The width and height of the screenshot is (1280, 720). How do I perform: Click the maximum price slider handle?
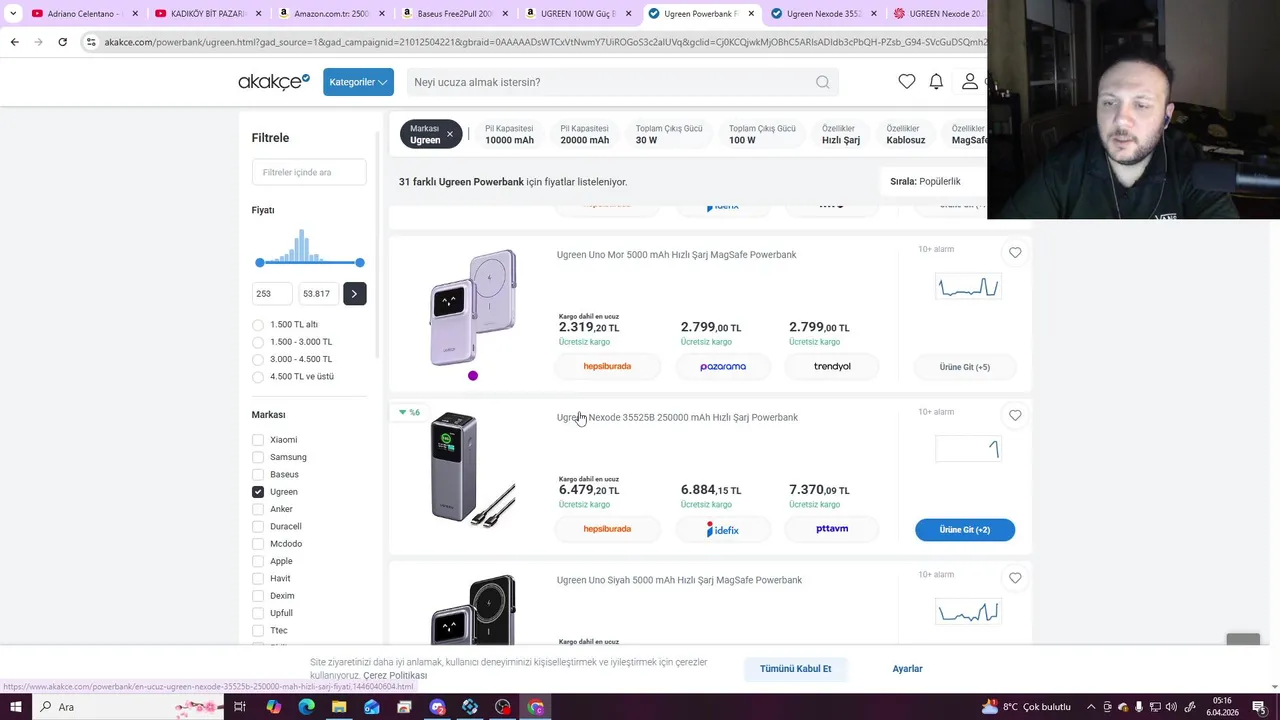click(x=360, y=262)
